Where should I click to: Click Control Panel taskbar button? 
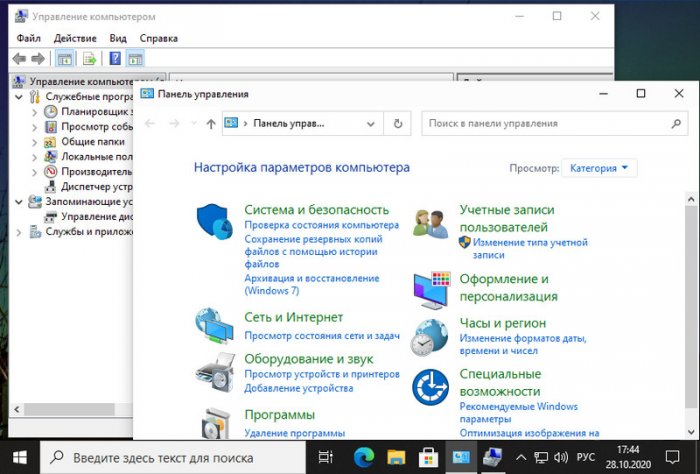(461, 457)
